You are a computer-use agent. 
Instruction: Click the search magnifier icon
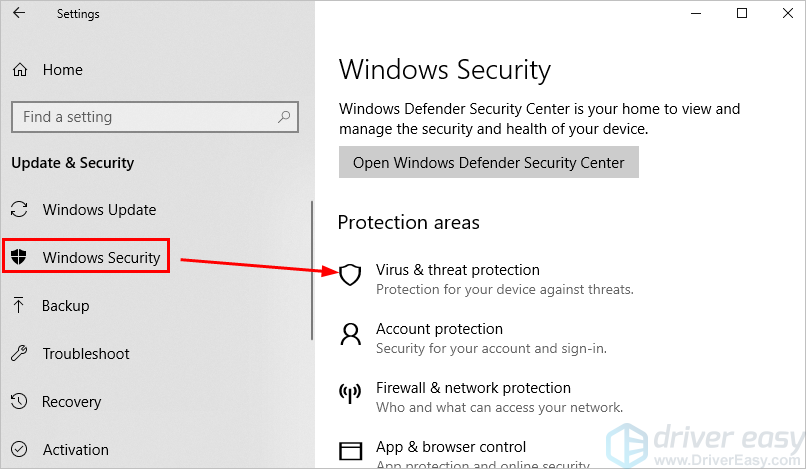(284, 117)
